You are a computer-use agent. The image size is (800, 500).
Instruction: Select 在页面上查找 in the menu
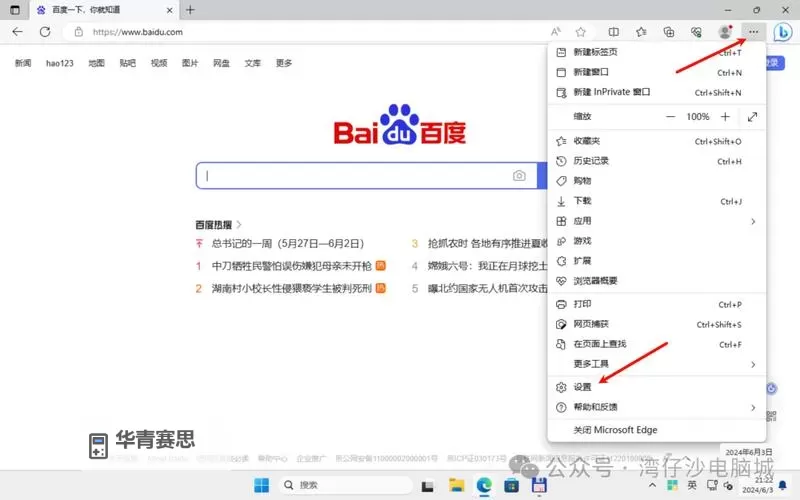[656, 344]
